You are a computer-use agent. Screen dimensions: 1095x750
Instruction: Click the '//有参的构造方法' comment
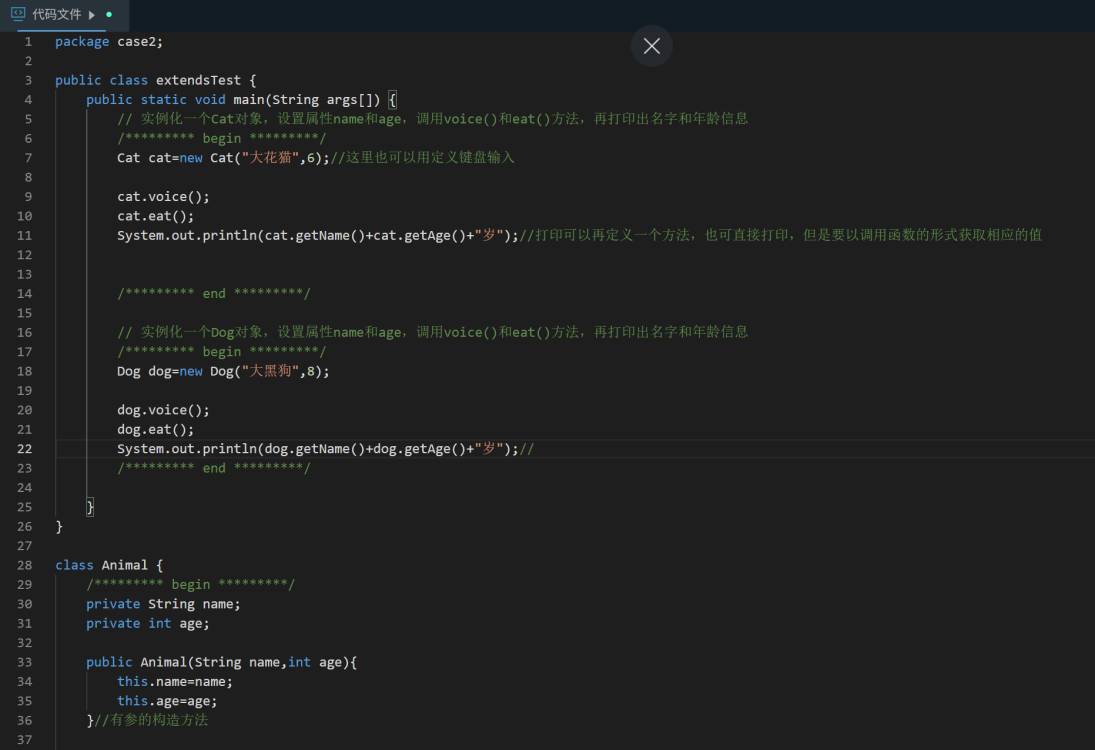[151, 720]
